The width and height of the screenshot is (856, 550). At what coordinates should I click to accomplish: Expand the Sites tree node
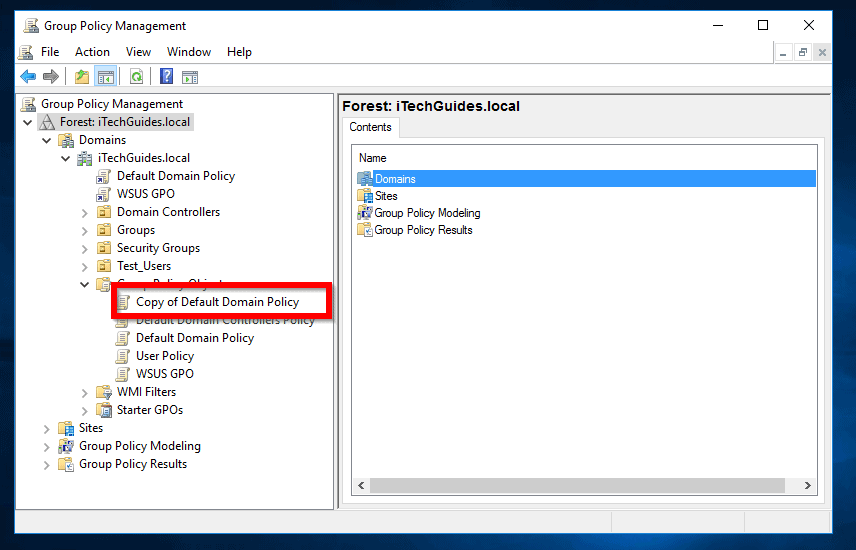[x=47, y=429]
